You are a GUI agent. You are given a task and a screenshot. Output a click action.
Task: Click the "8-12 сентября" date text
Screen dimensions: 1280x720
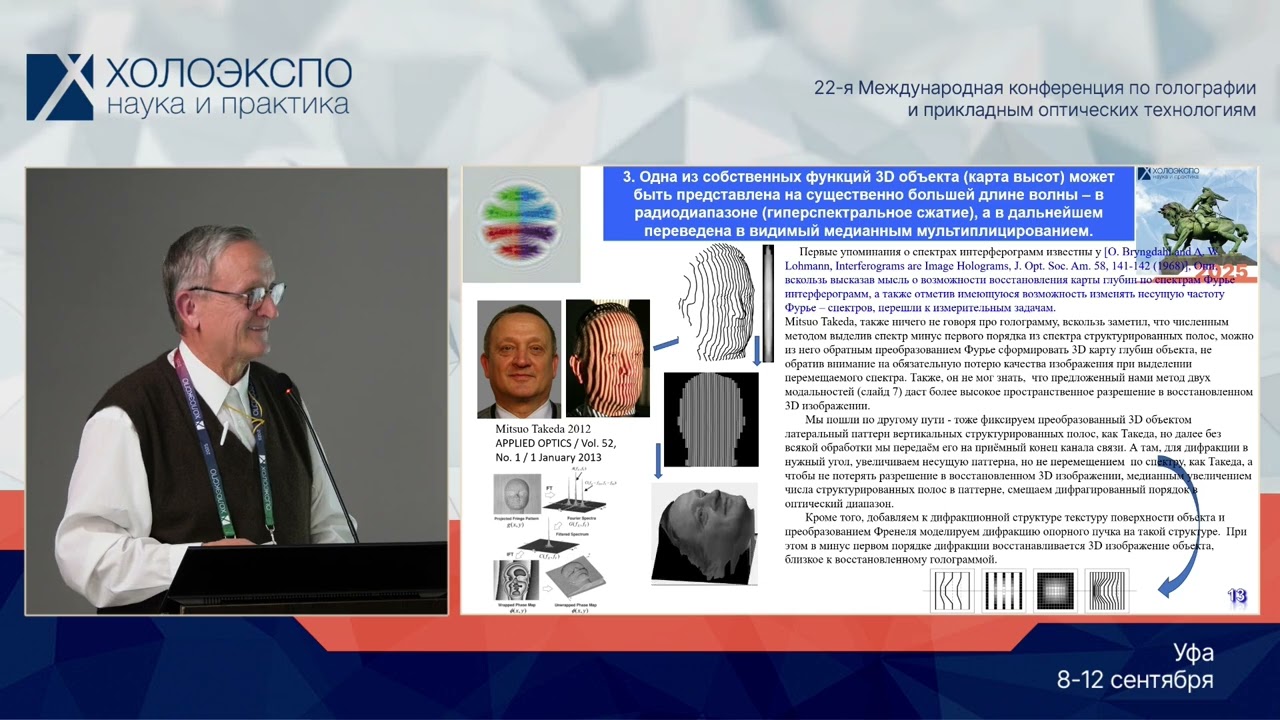(x=1135, y=681)
